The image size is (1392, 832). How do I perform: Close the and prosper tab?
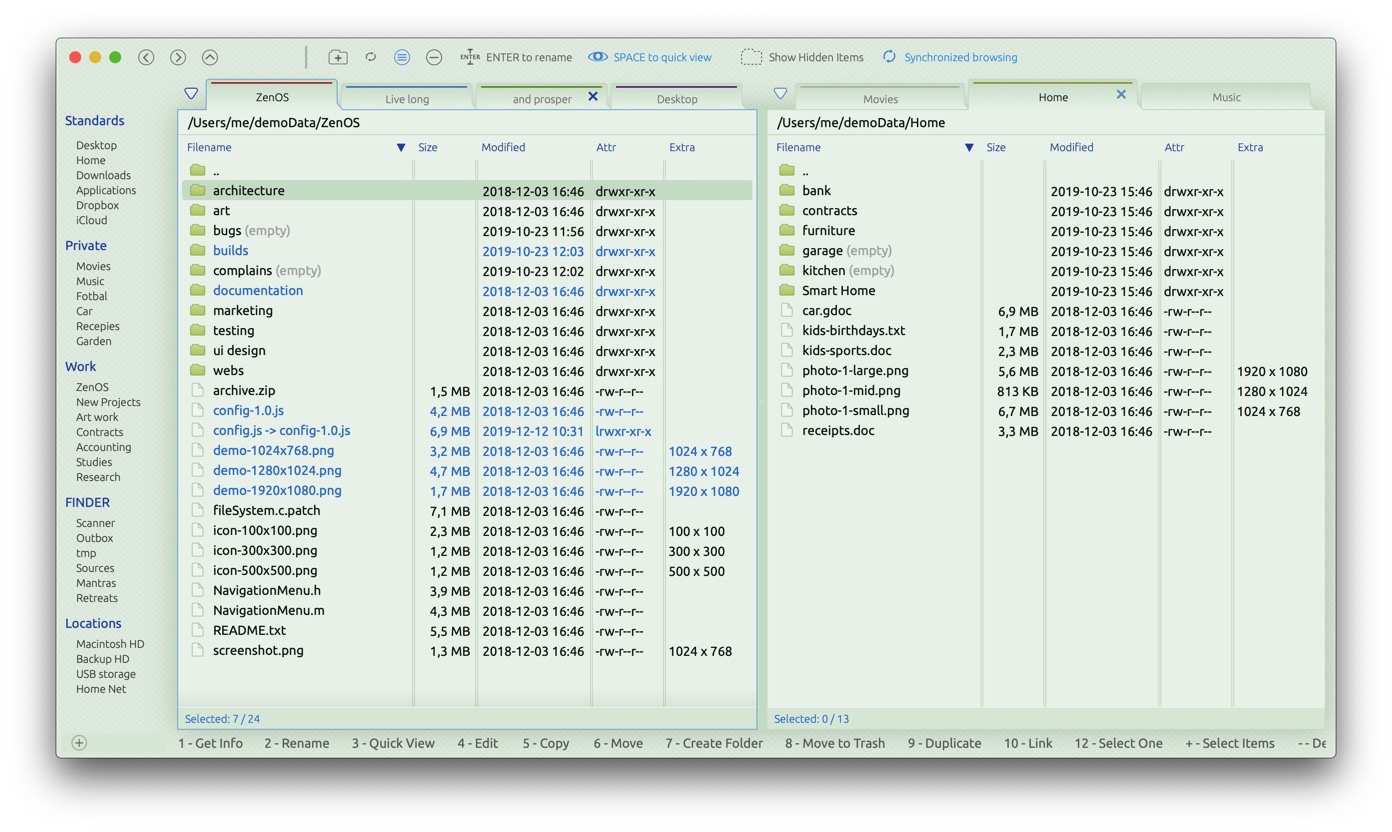593,97
